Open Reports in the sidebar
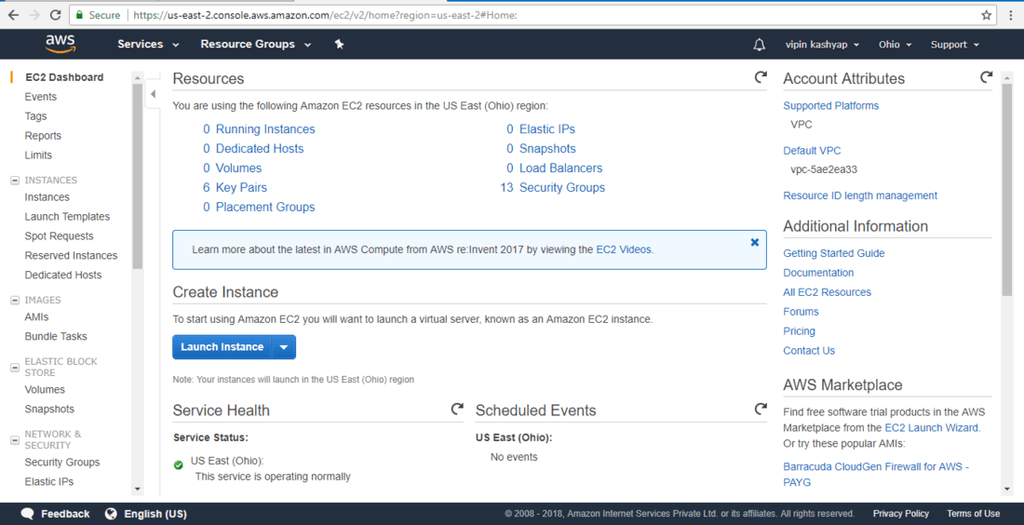 [43, 136]
